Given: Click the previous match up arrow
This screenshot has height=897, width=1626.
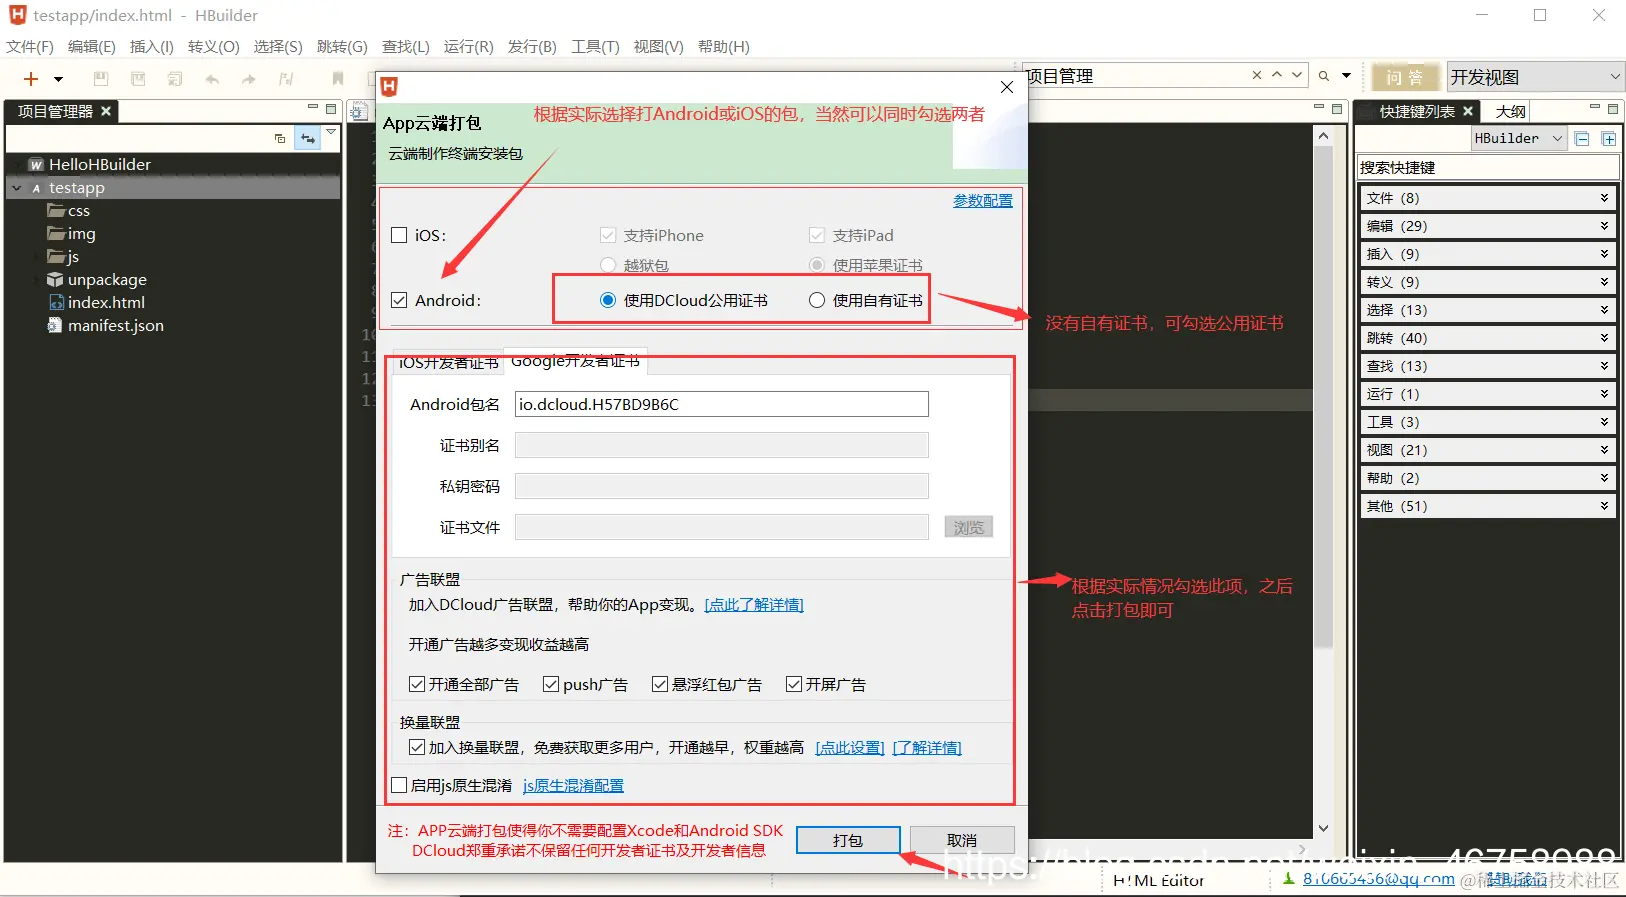Looking at the screenshot, I should (1277, 75).
